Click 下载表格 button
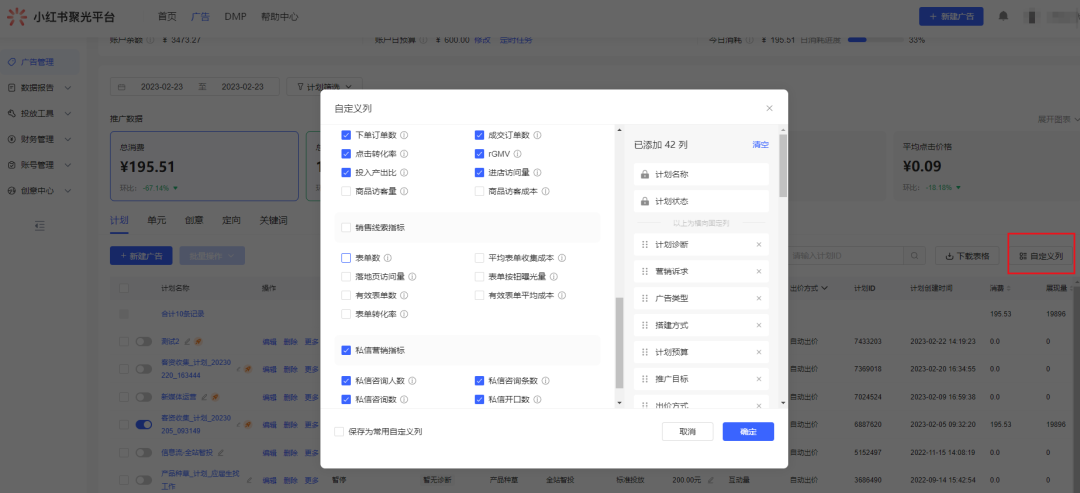 tap(967, 256)
